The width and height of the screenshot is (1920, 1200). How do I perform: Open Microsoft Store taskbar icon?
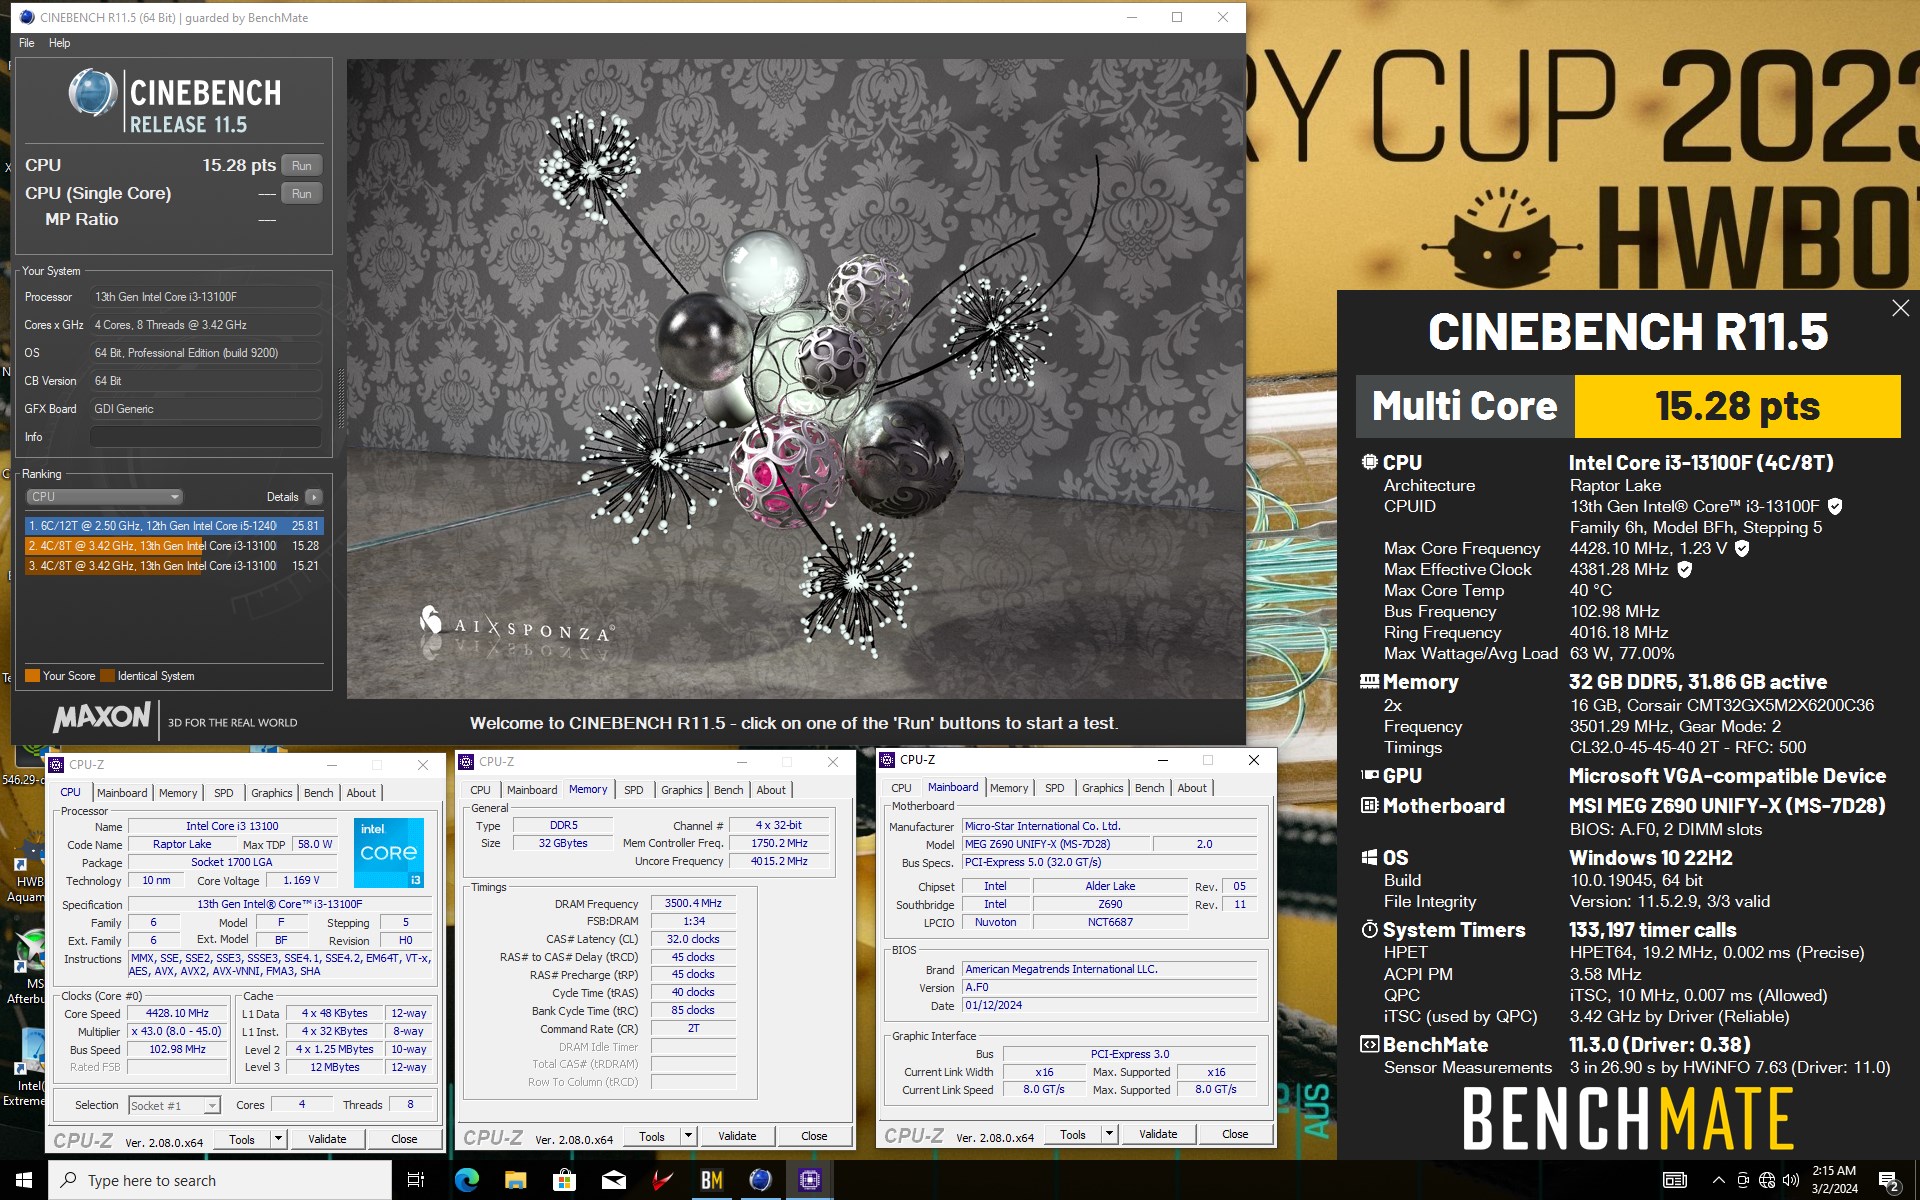tap(564, 1180)
